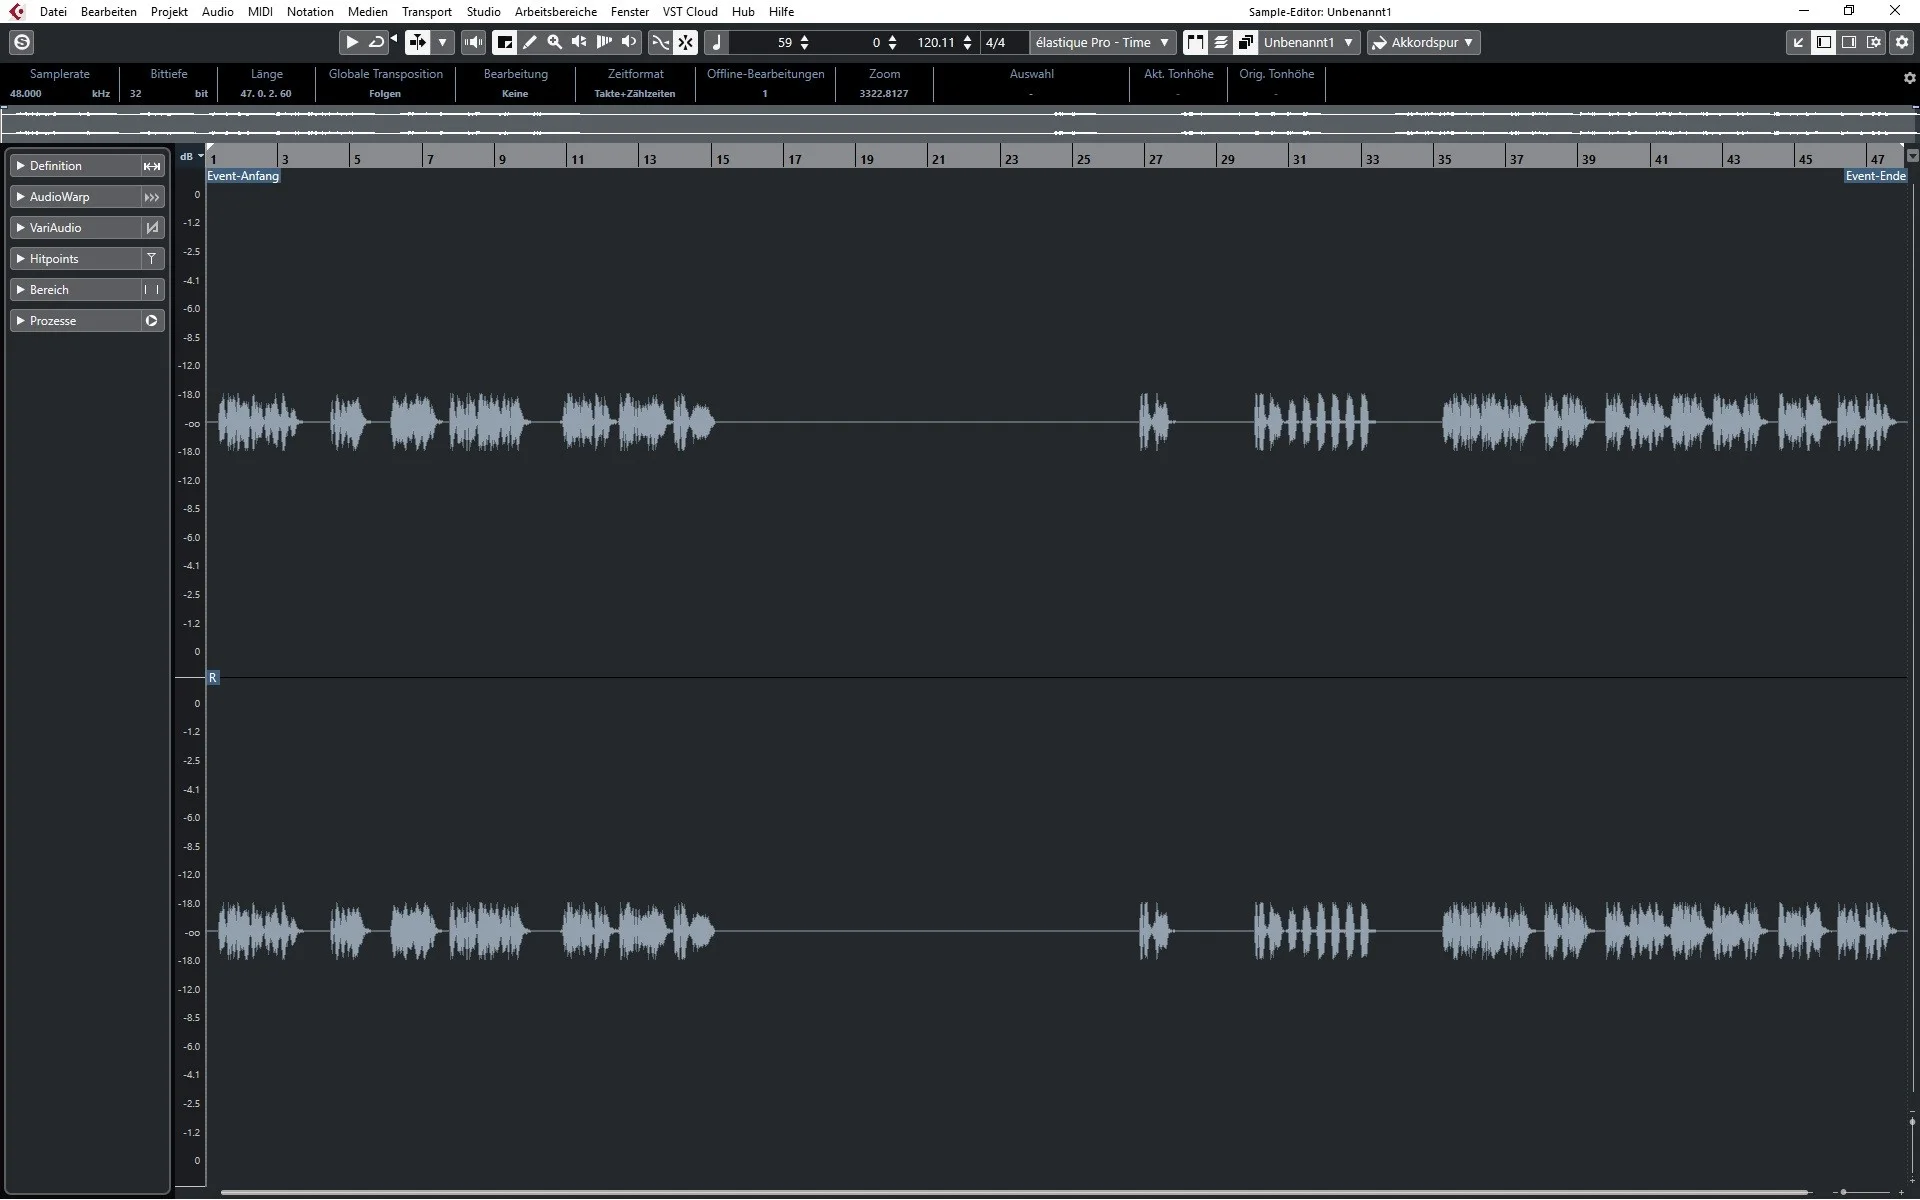Open the Bearbeiten menu

click(109, 12)
